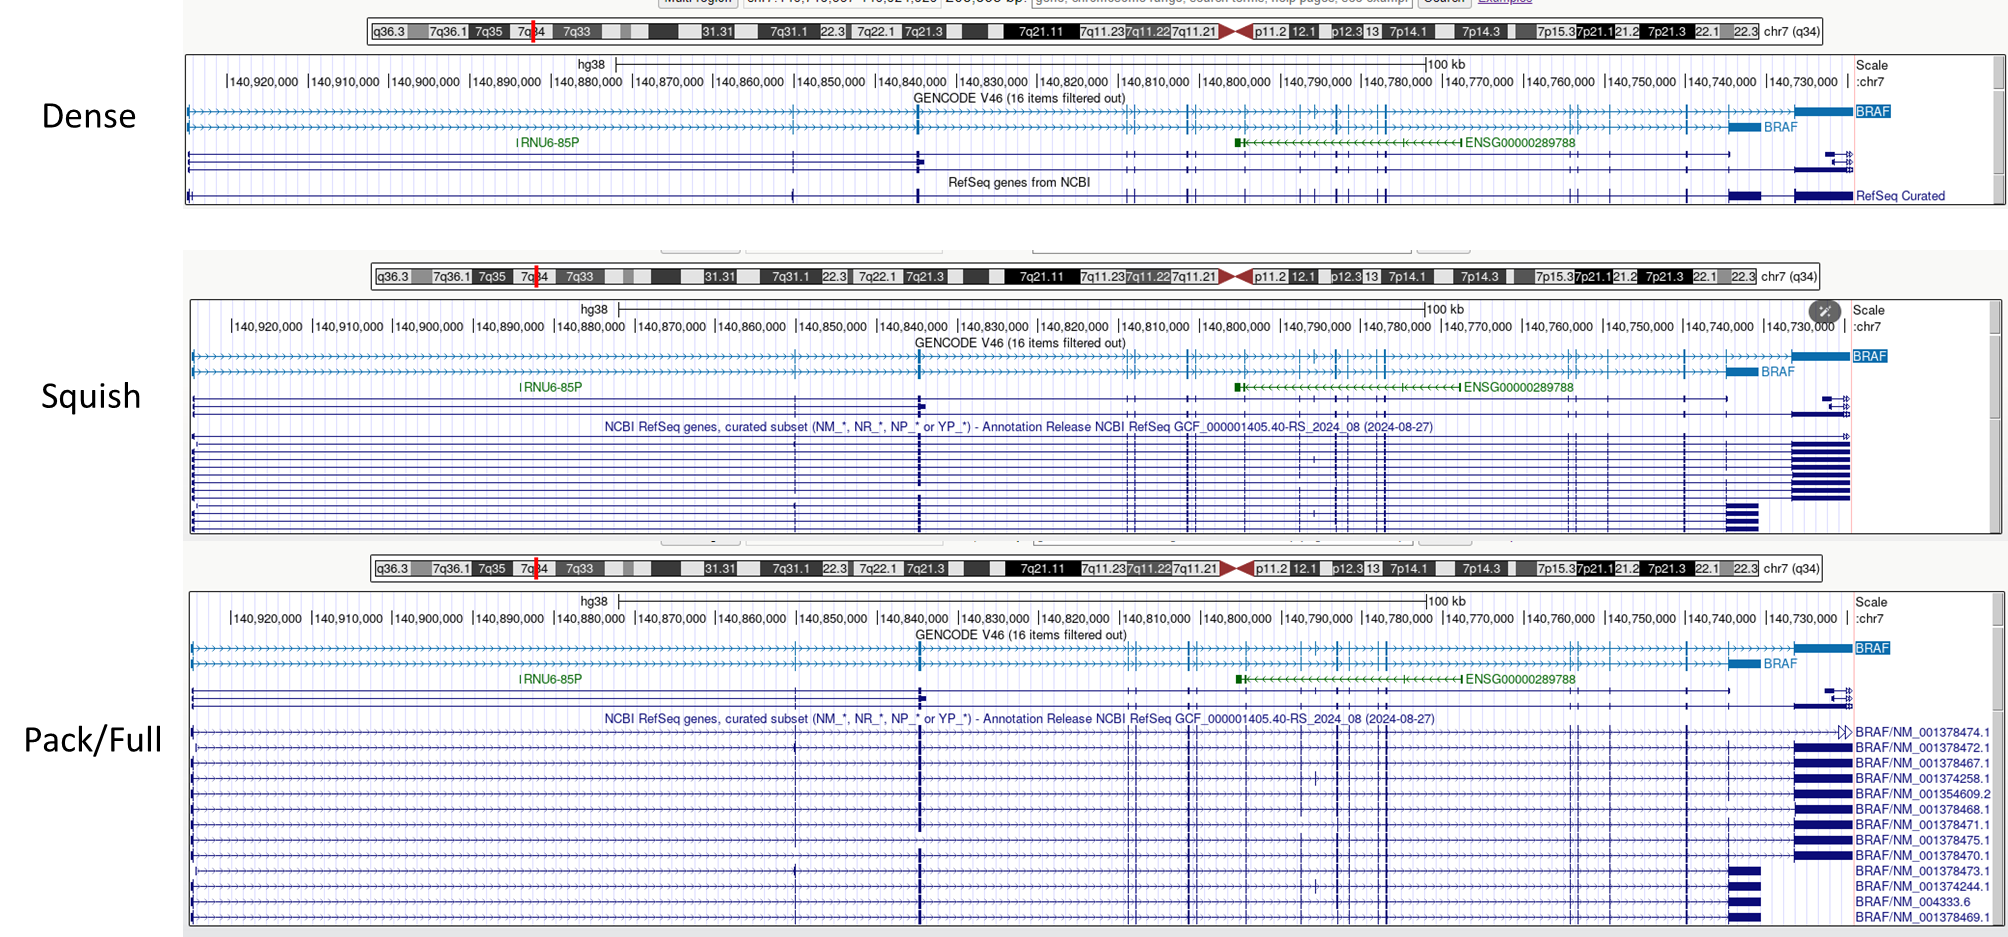Click thick exon block beside BRAF/NM_001378469.1
The height and width of the screenshot is (937, 2008).
1744,917
